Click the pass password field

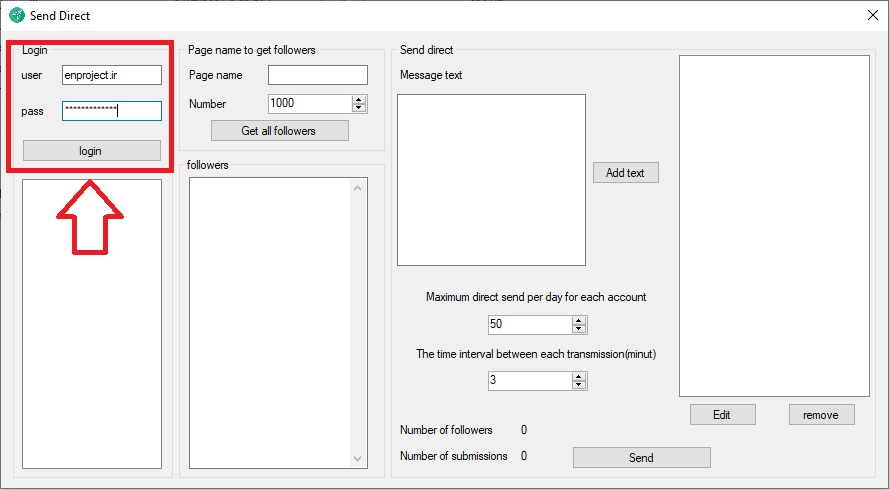(x=111, y=111)
